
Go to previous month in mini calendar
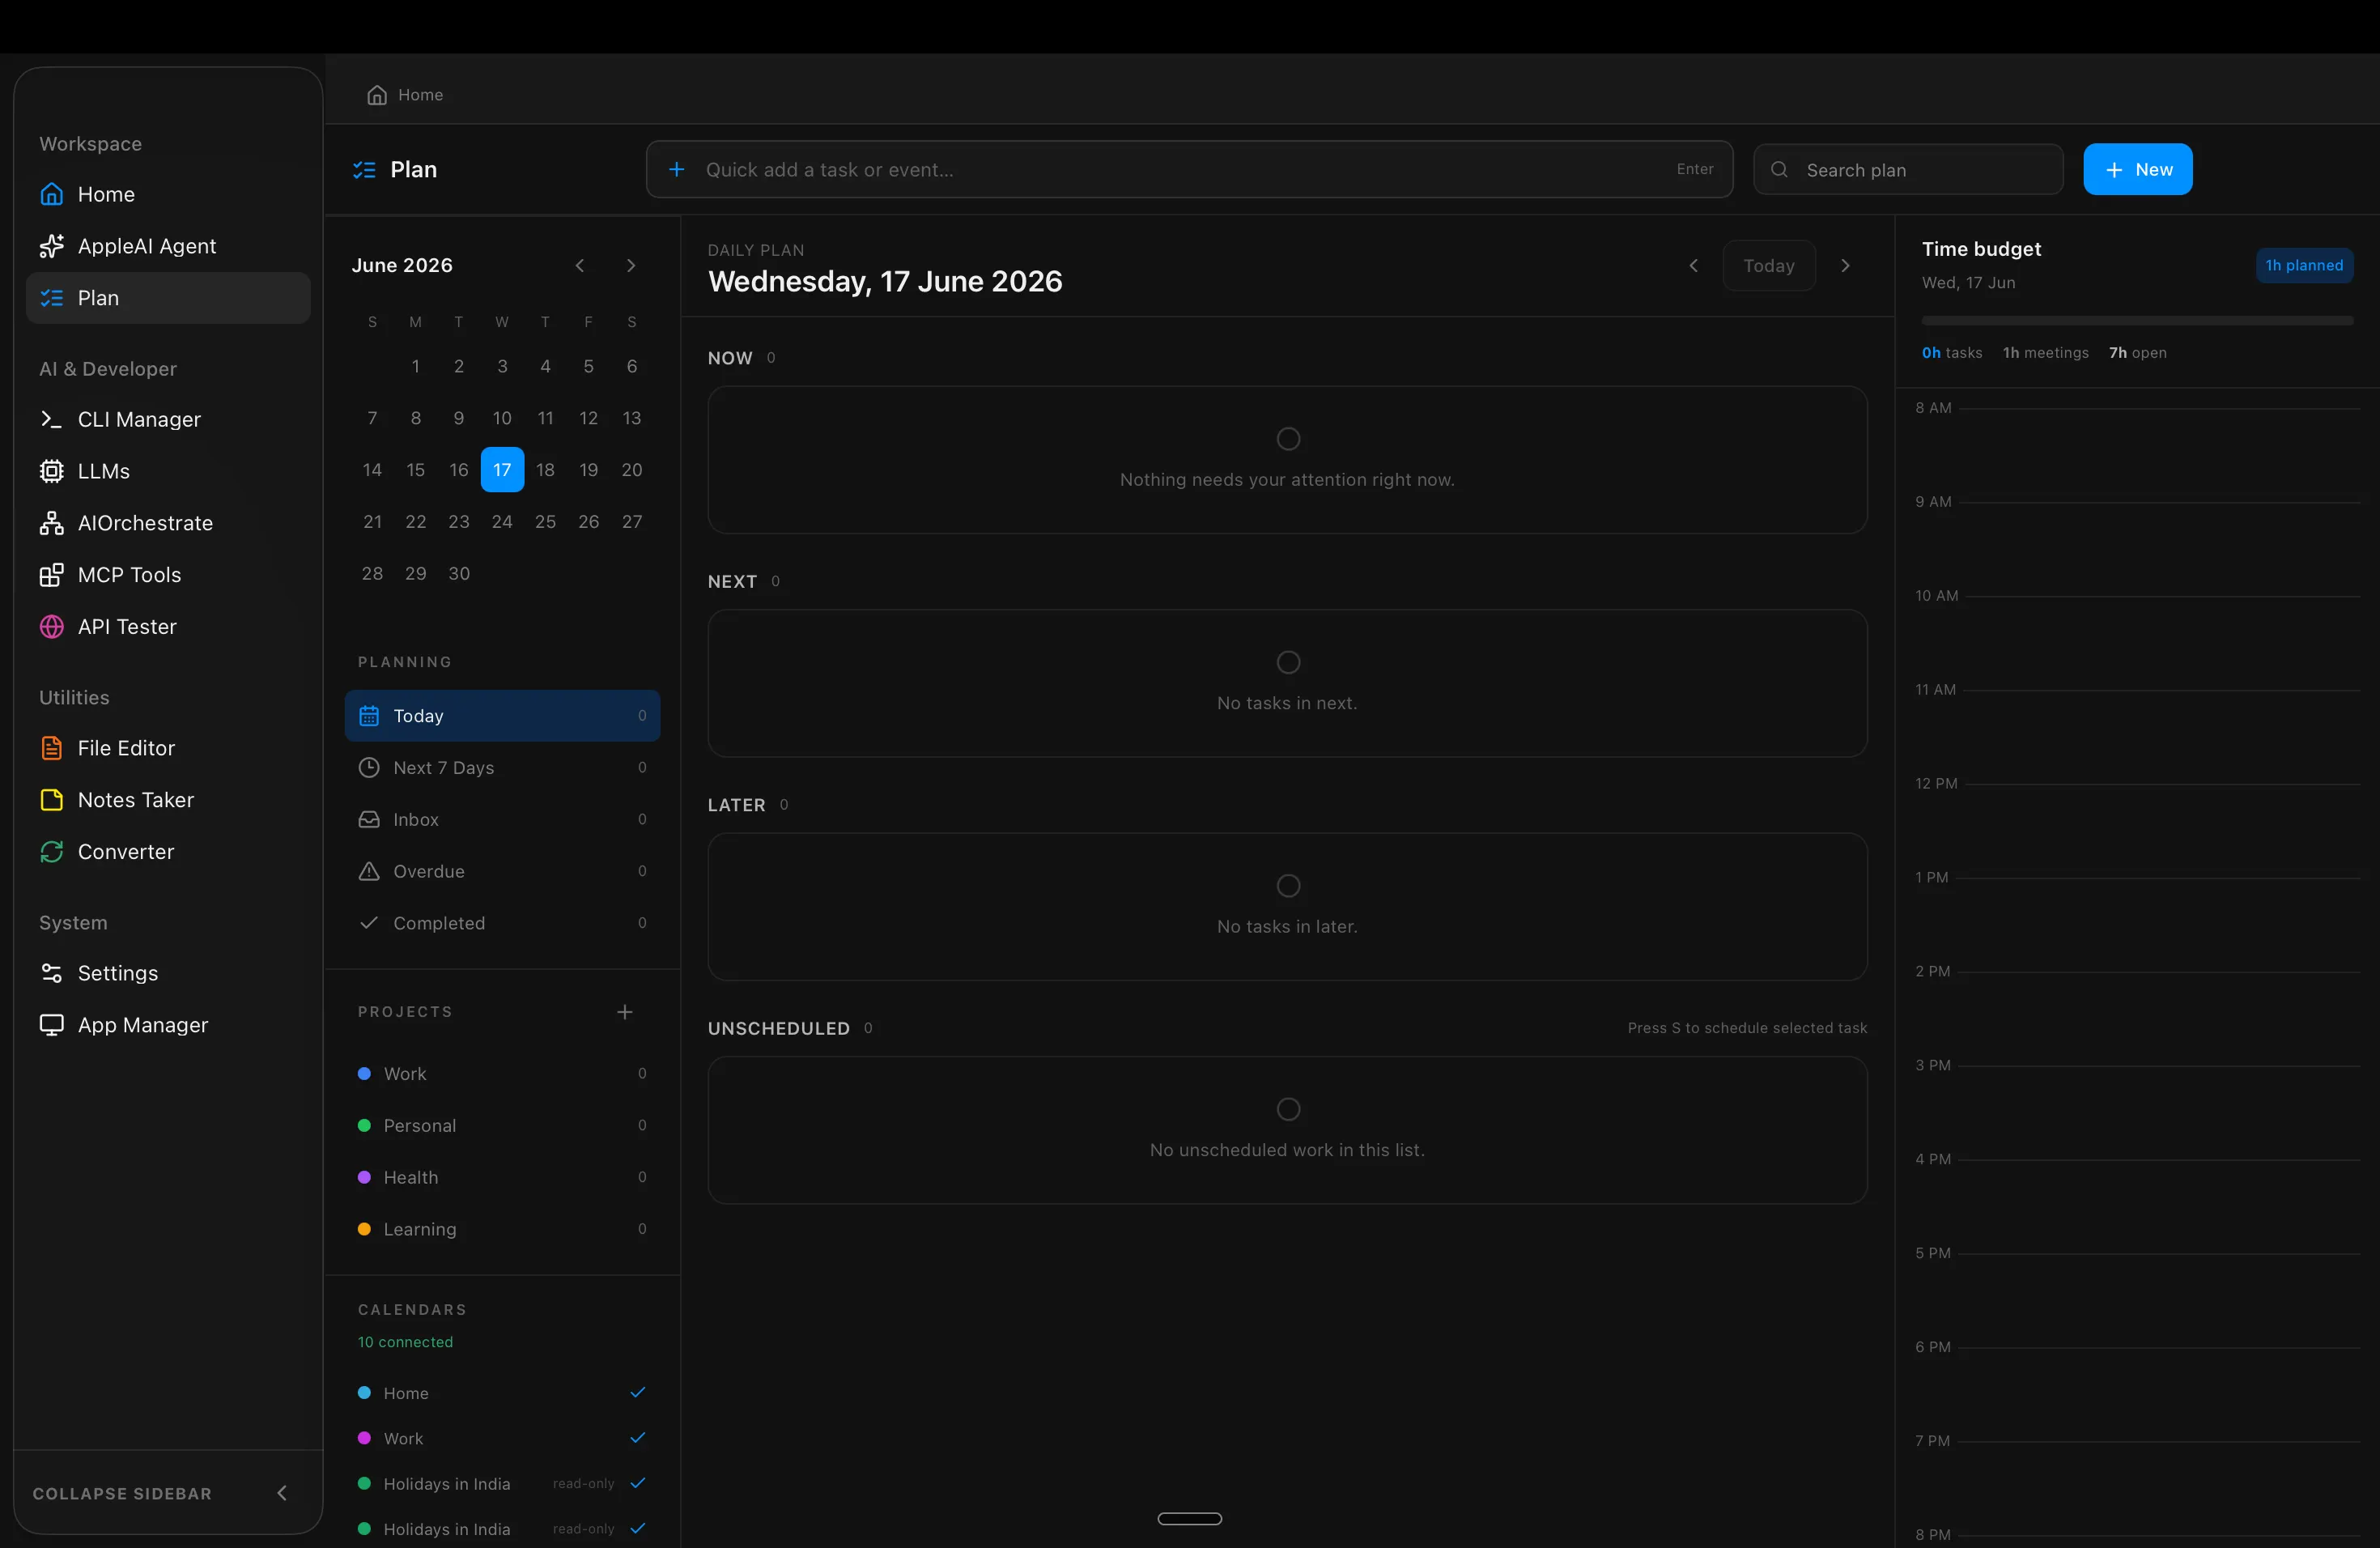coord(580,265)
